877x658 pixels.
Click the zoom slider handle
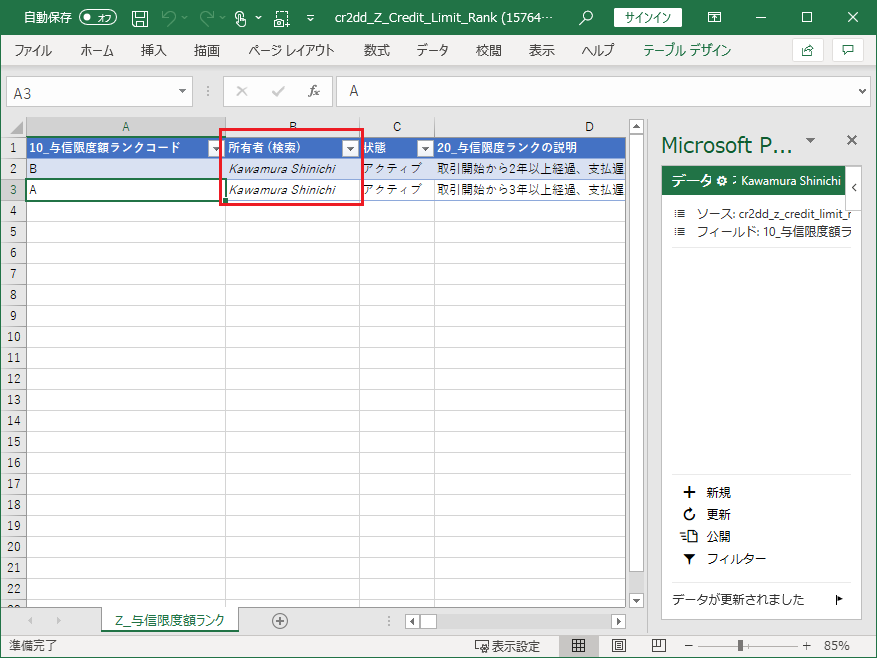pos(741,646)
